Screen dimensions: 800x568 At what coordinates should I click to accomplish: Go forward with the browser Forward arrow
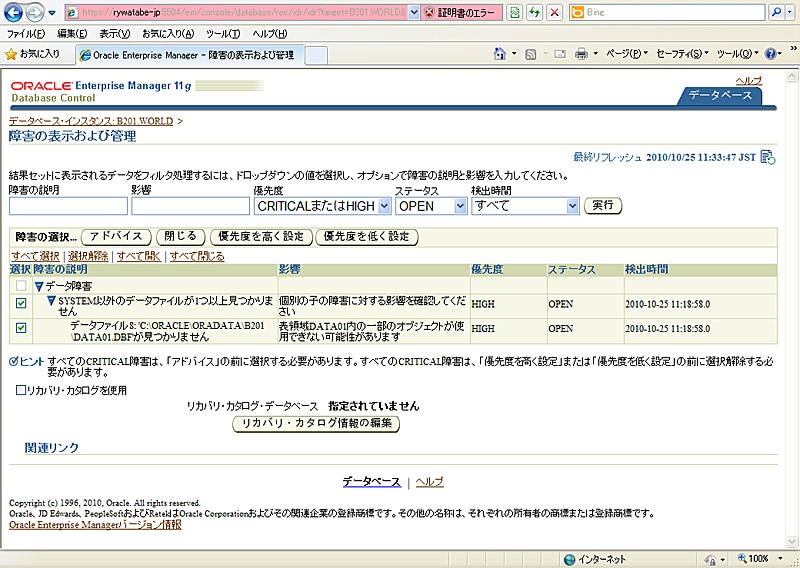pos(35,12)
